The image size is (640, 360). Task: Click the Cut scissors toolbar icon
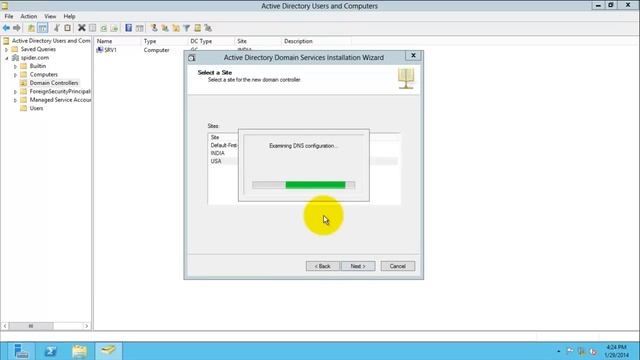point(57,28)
